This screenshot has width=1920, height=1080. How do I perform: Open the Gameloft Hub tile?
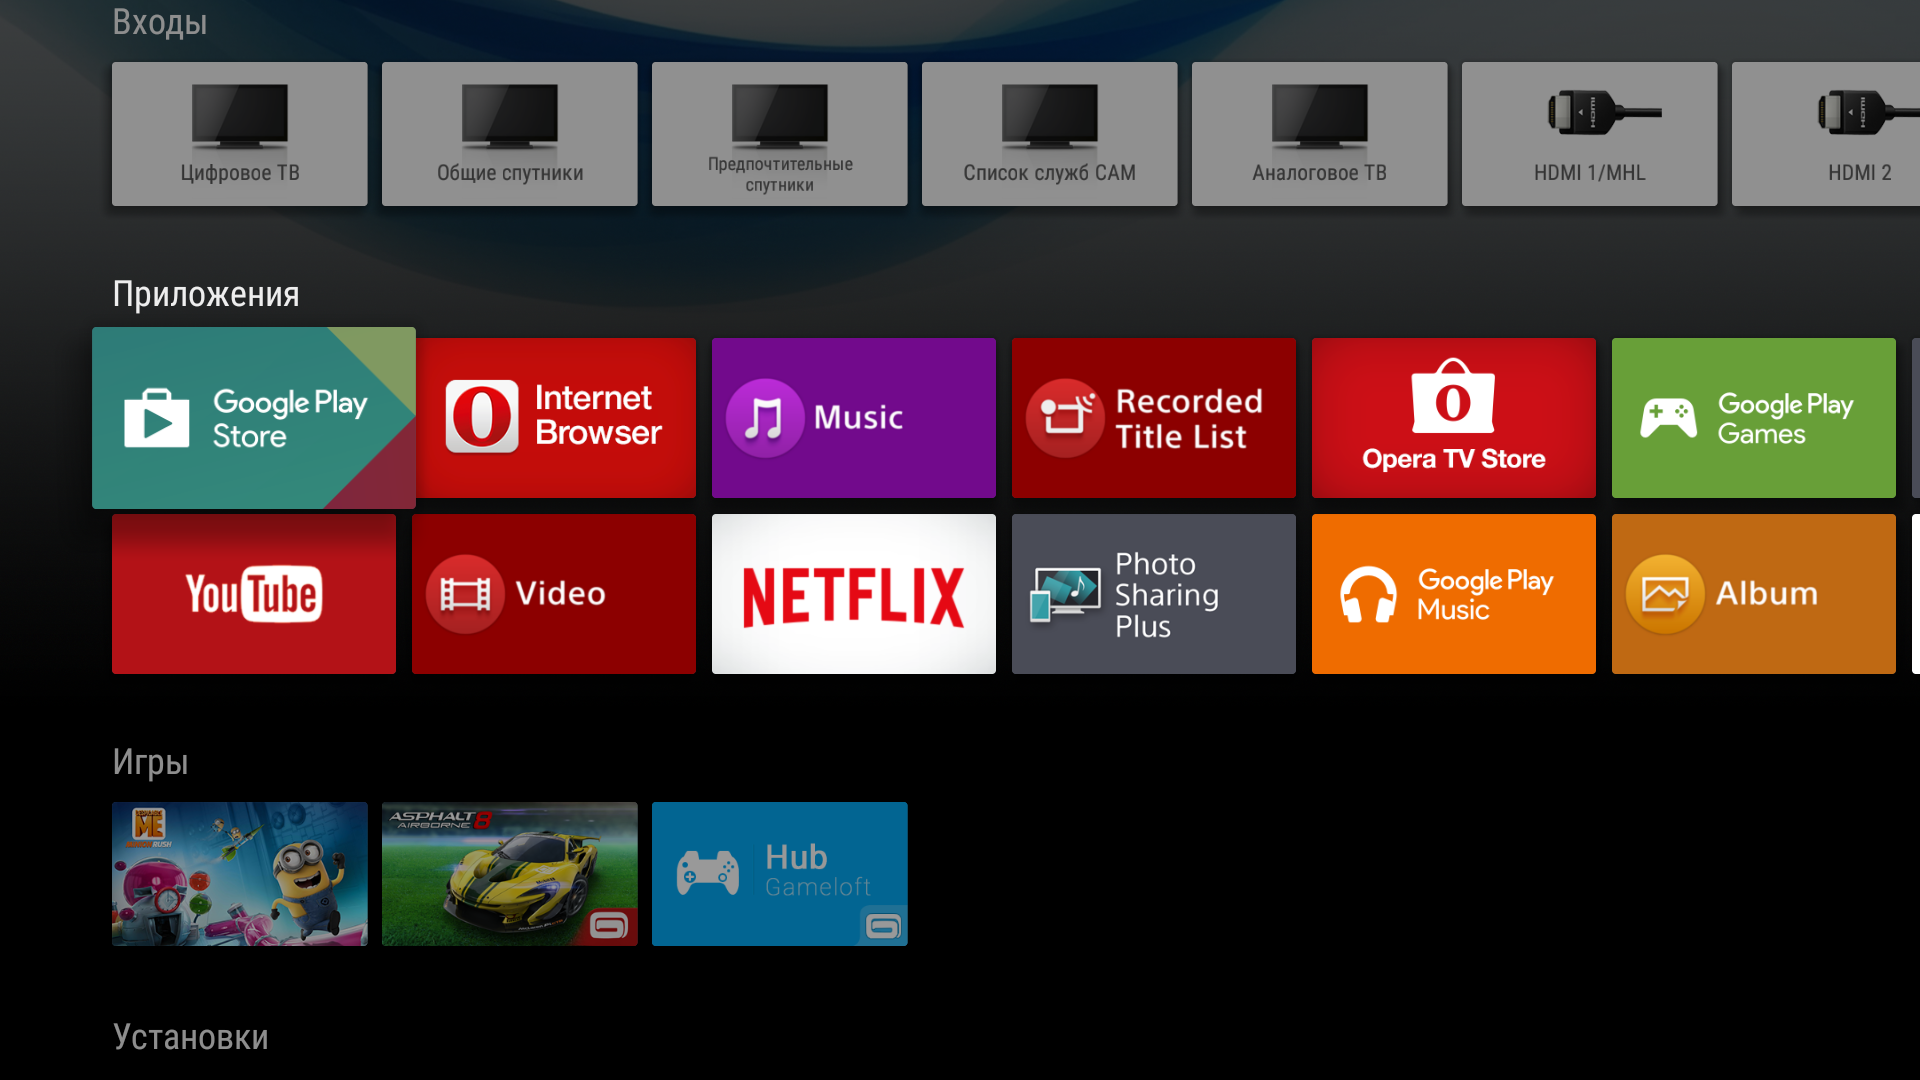click(x=780, y=874)
